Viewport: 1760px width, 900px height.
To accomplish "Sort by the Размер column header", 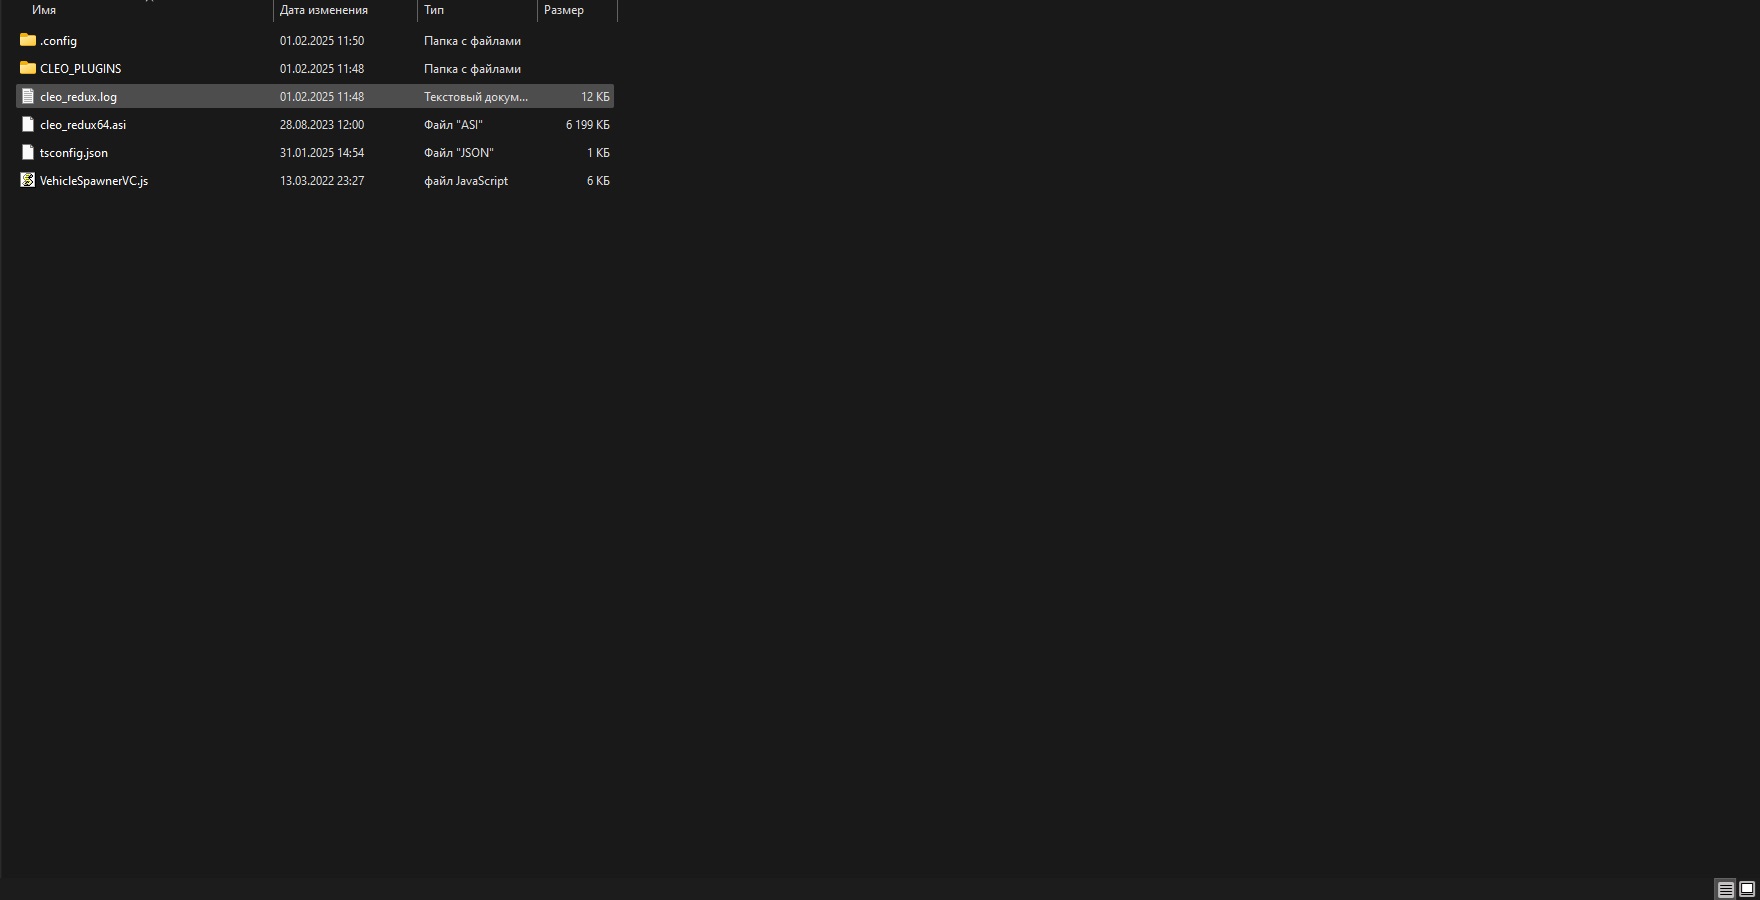I will coord(564,10).
